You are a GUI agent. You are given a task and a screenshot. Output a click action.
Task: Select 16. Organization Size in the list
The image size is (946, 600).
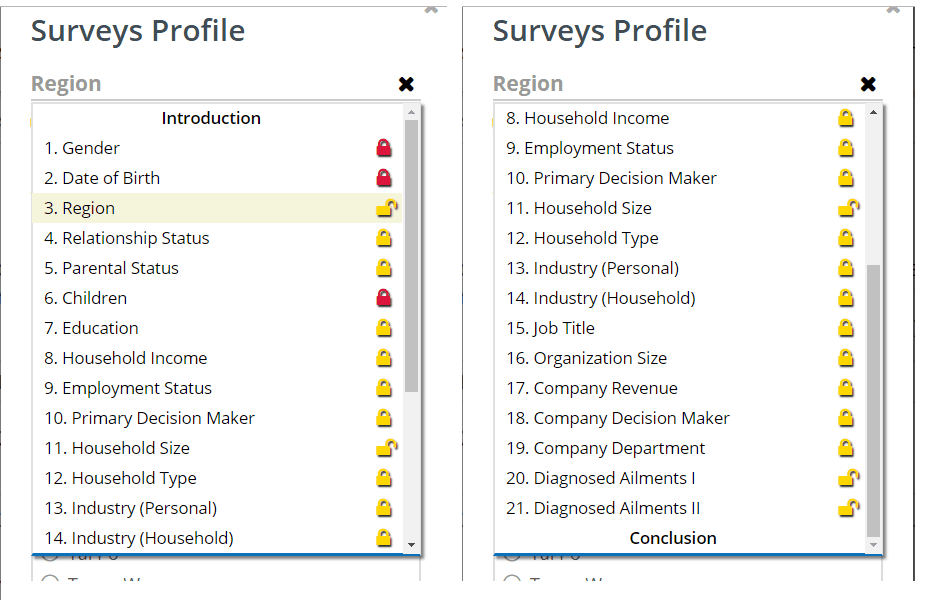(586, 359)
